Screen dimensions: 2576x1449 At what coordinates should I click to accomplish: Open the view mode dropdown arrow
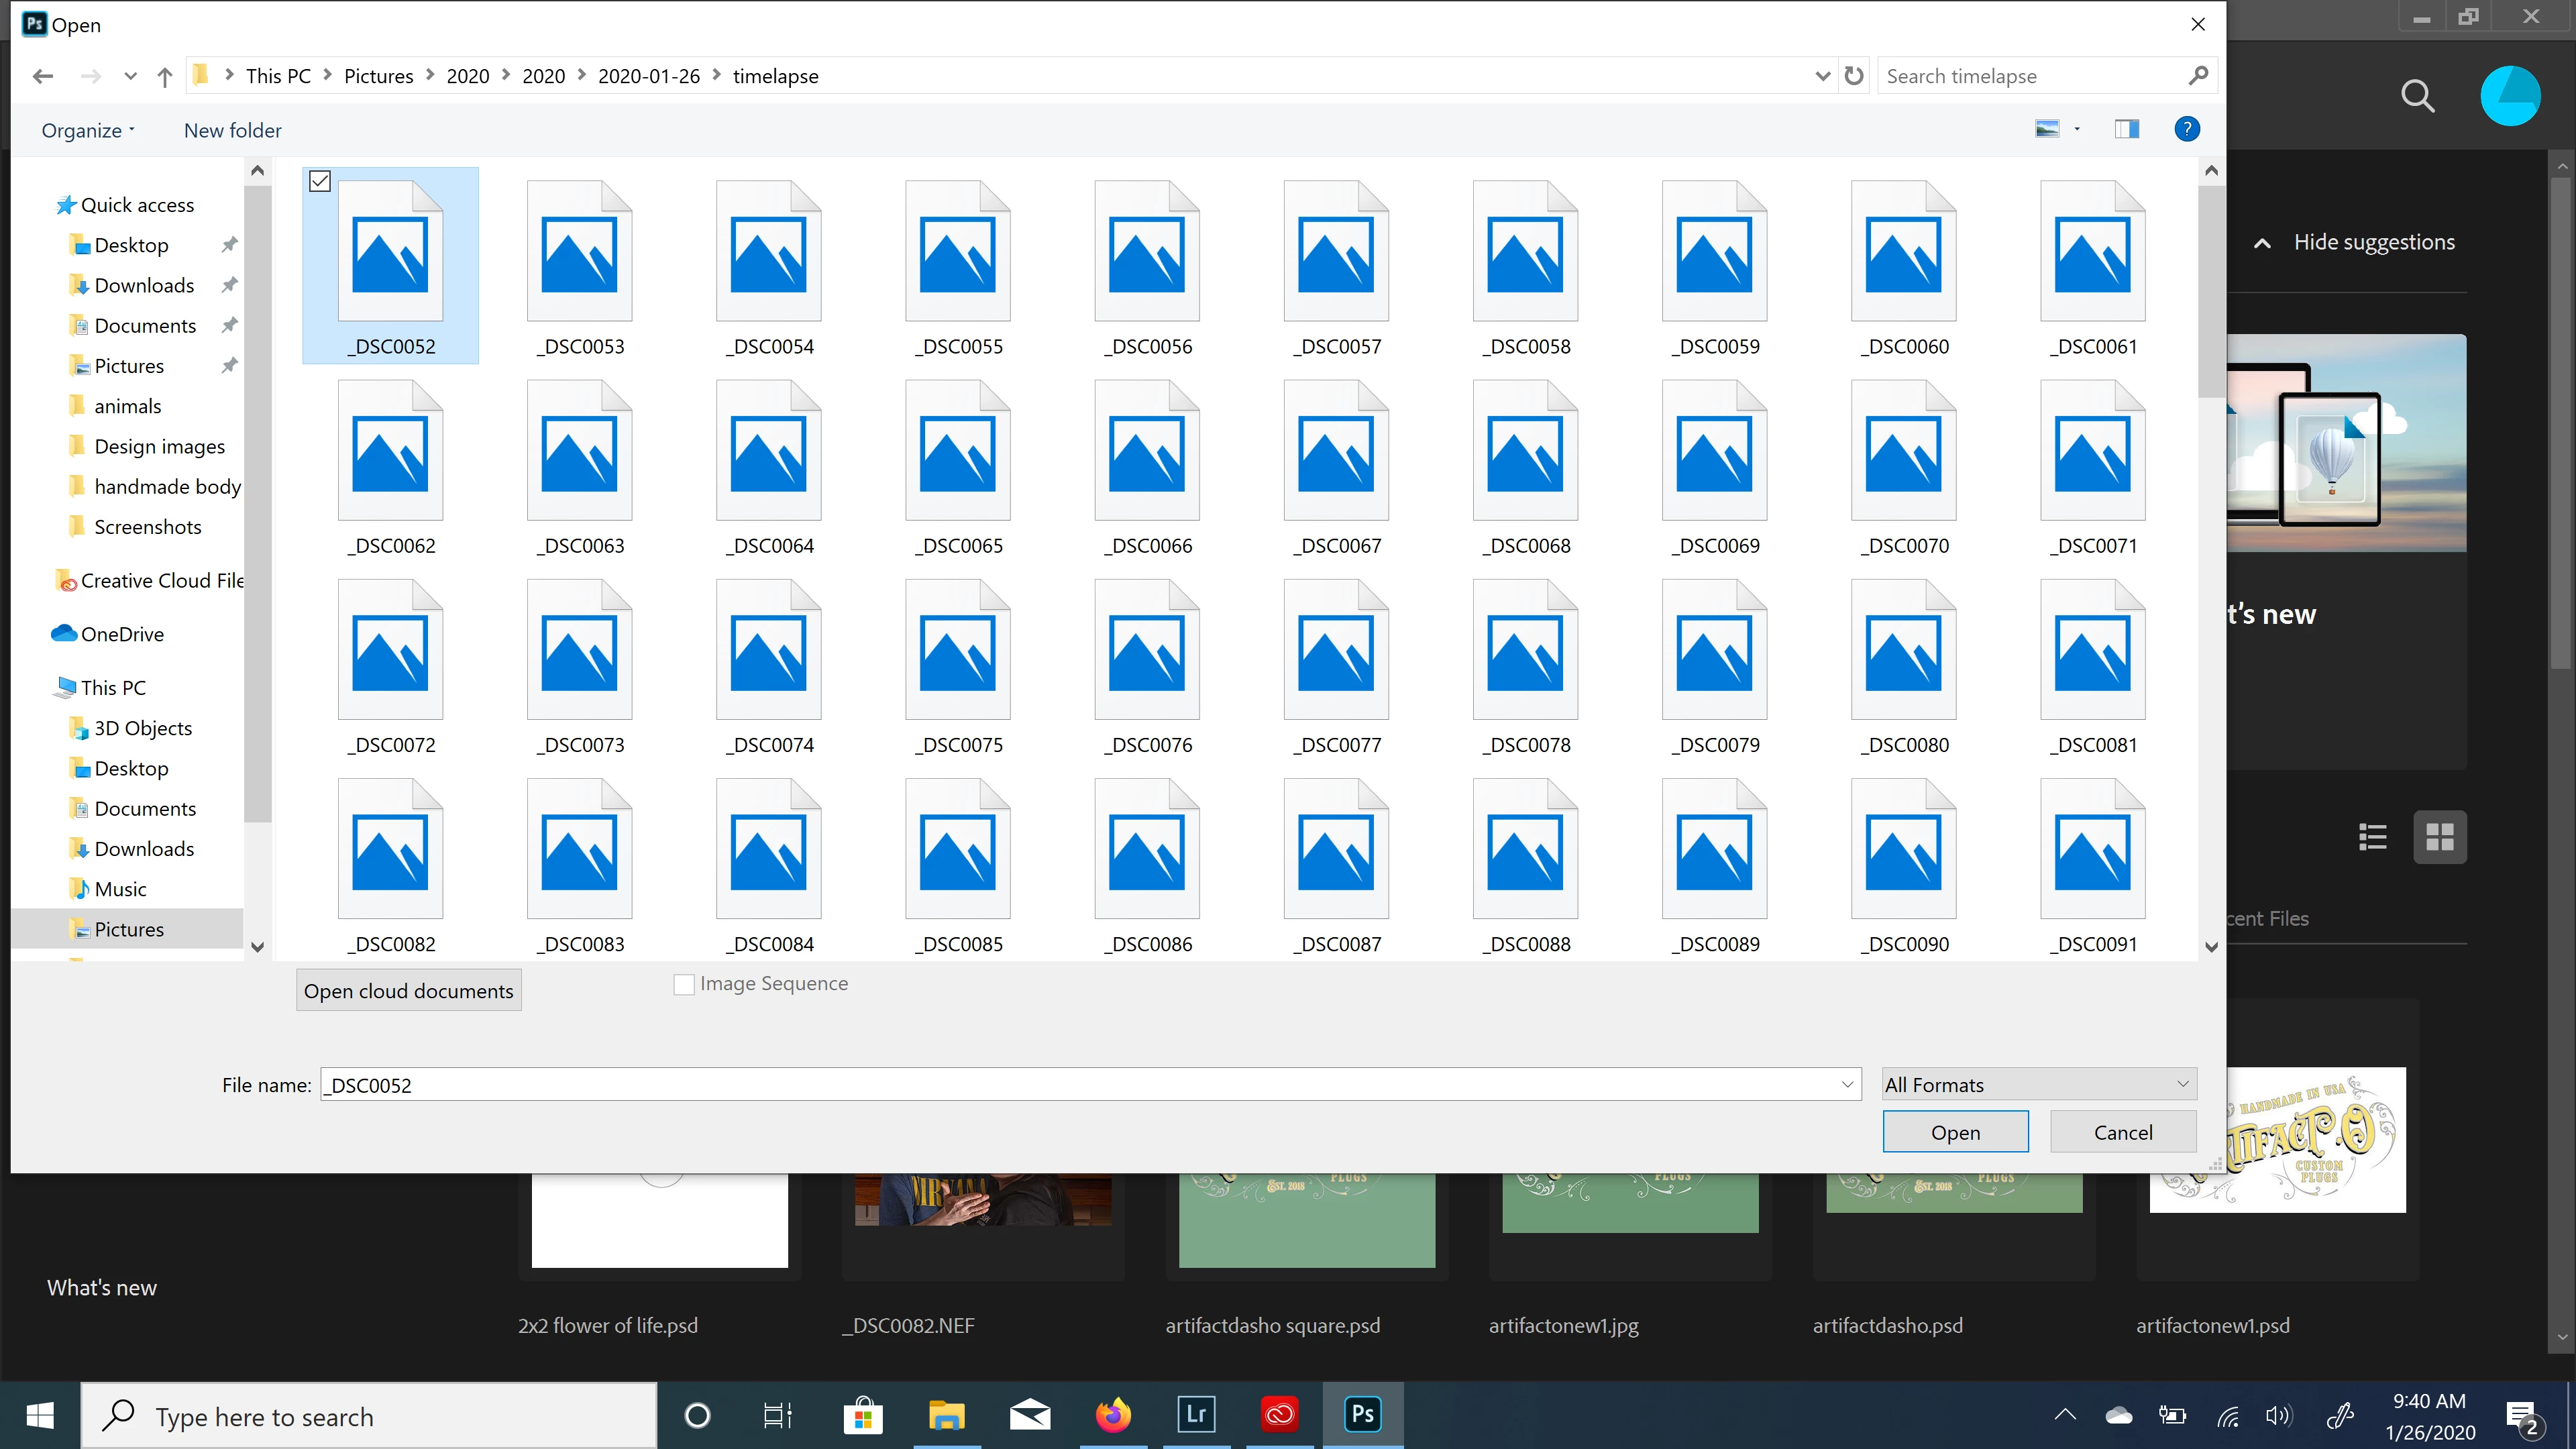point(2077,129)
